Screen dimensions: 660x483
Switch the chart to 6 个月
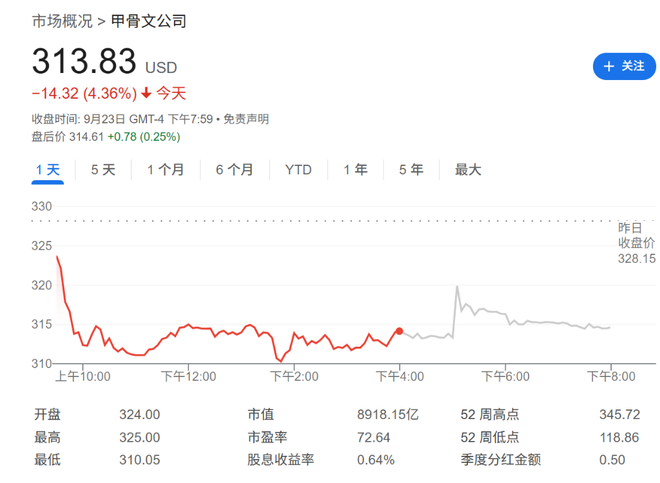coord(234,170)
